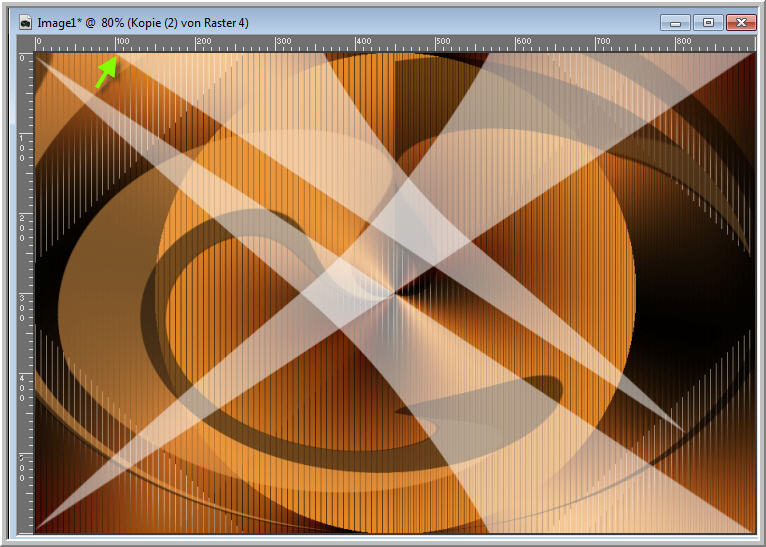Click the 'Image1* @ 80%' window title
The width and height of the screenshot is (766, 547).
point(143,23)
